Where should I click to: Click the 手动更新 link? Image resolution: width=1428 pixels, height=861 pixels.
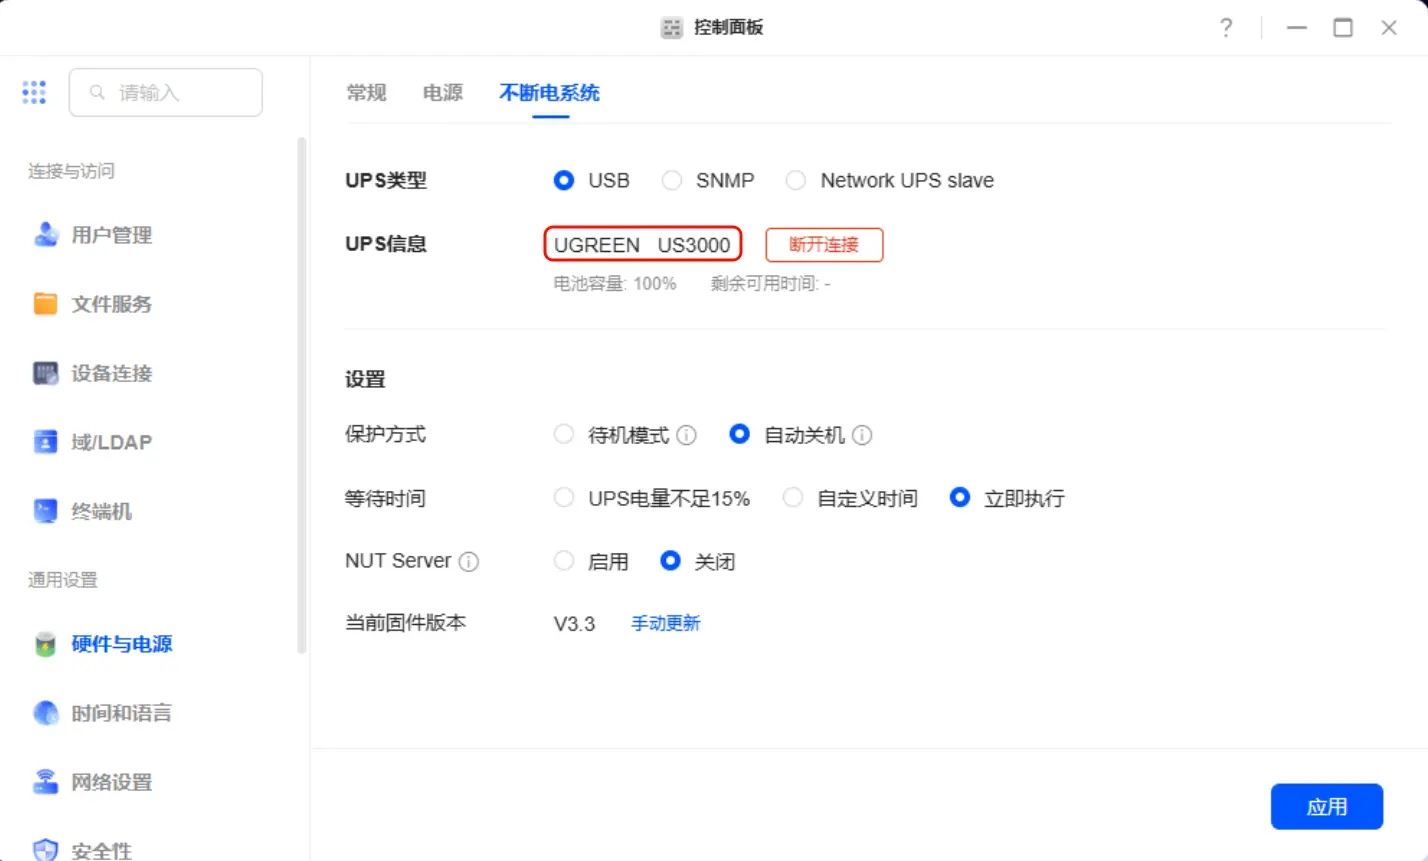666,624
